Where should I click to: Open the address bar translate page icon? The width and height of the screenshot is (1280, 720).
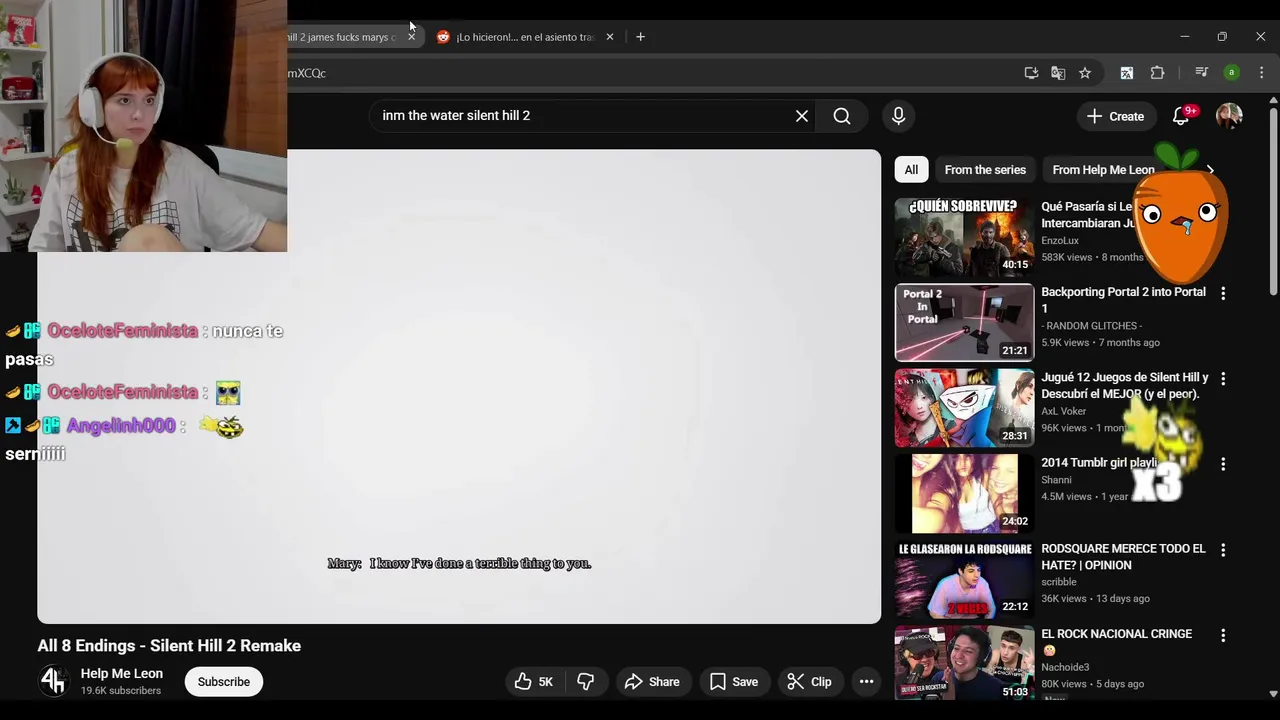coord(1058,73)
